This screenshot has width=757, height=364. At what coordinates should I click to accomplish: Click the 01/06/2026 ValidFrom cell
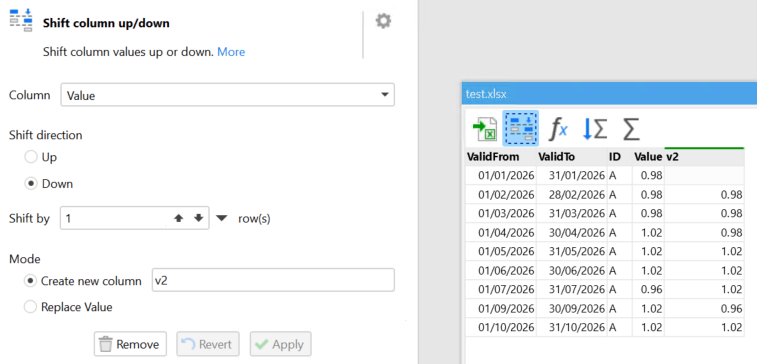pos(501,270)
